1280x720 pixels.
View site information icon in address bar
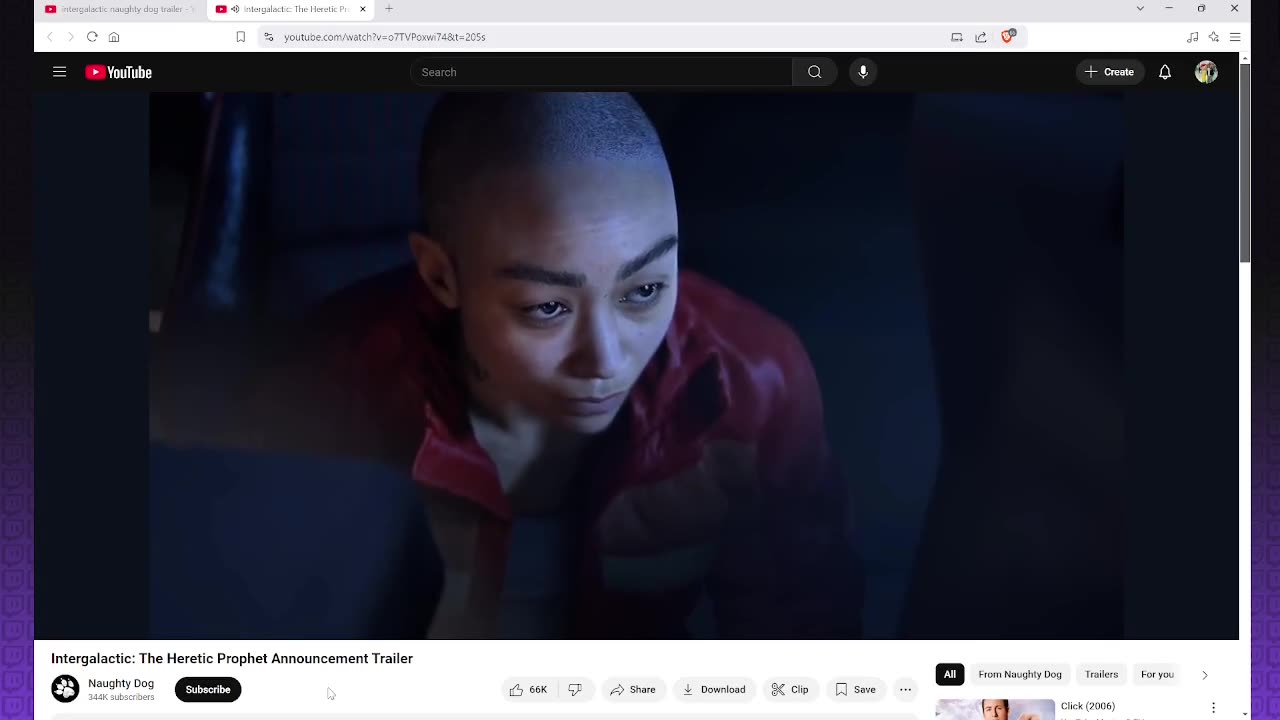(x=268, y=37)
